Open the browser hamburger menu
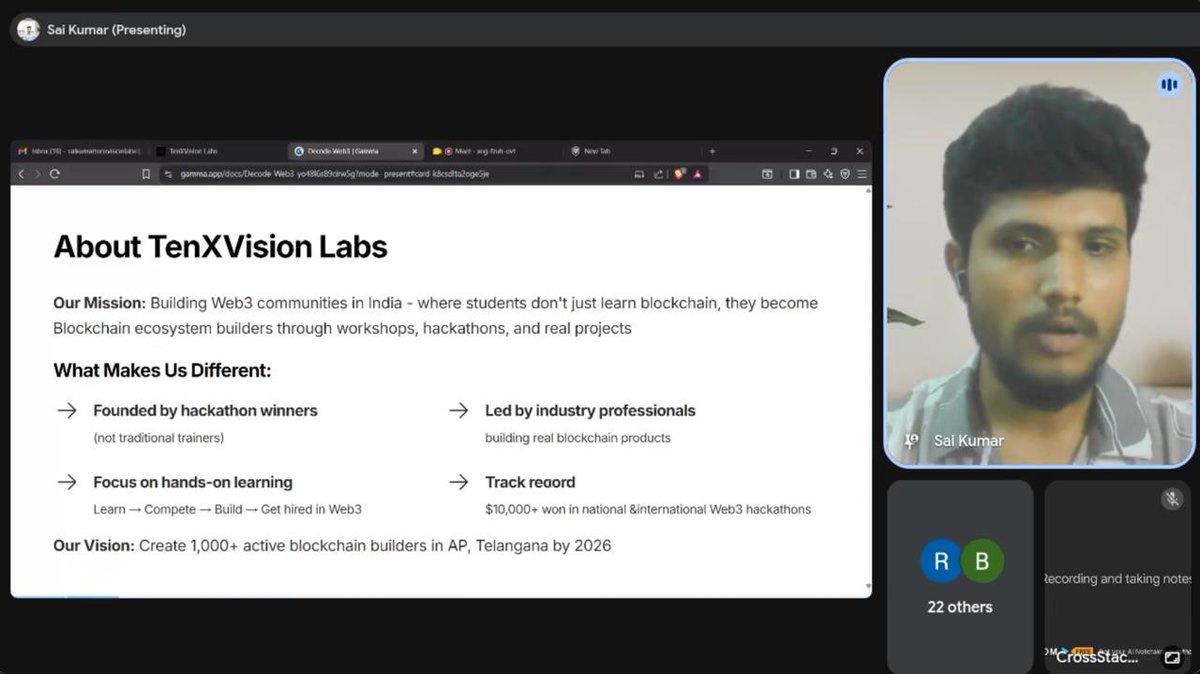The image size is (1200, 674). click(861, 174)
